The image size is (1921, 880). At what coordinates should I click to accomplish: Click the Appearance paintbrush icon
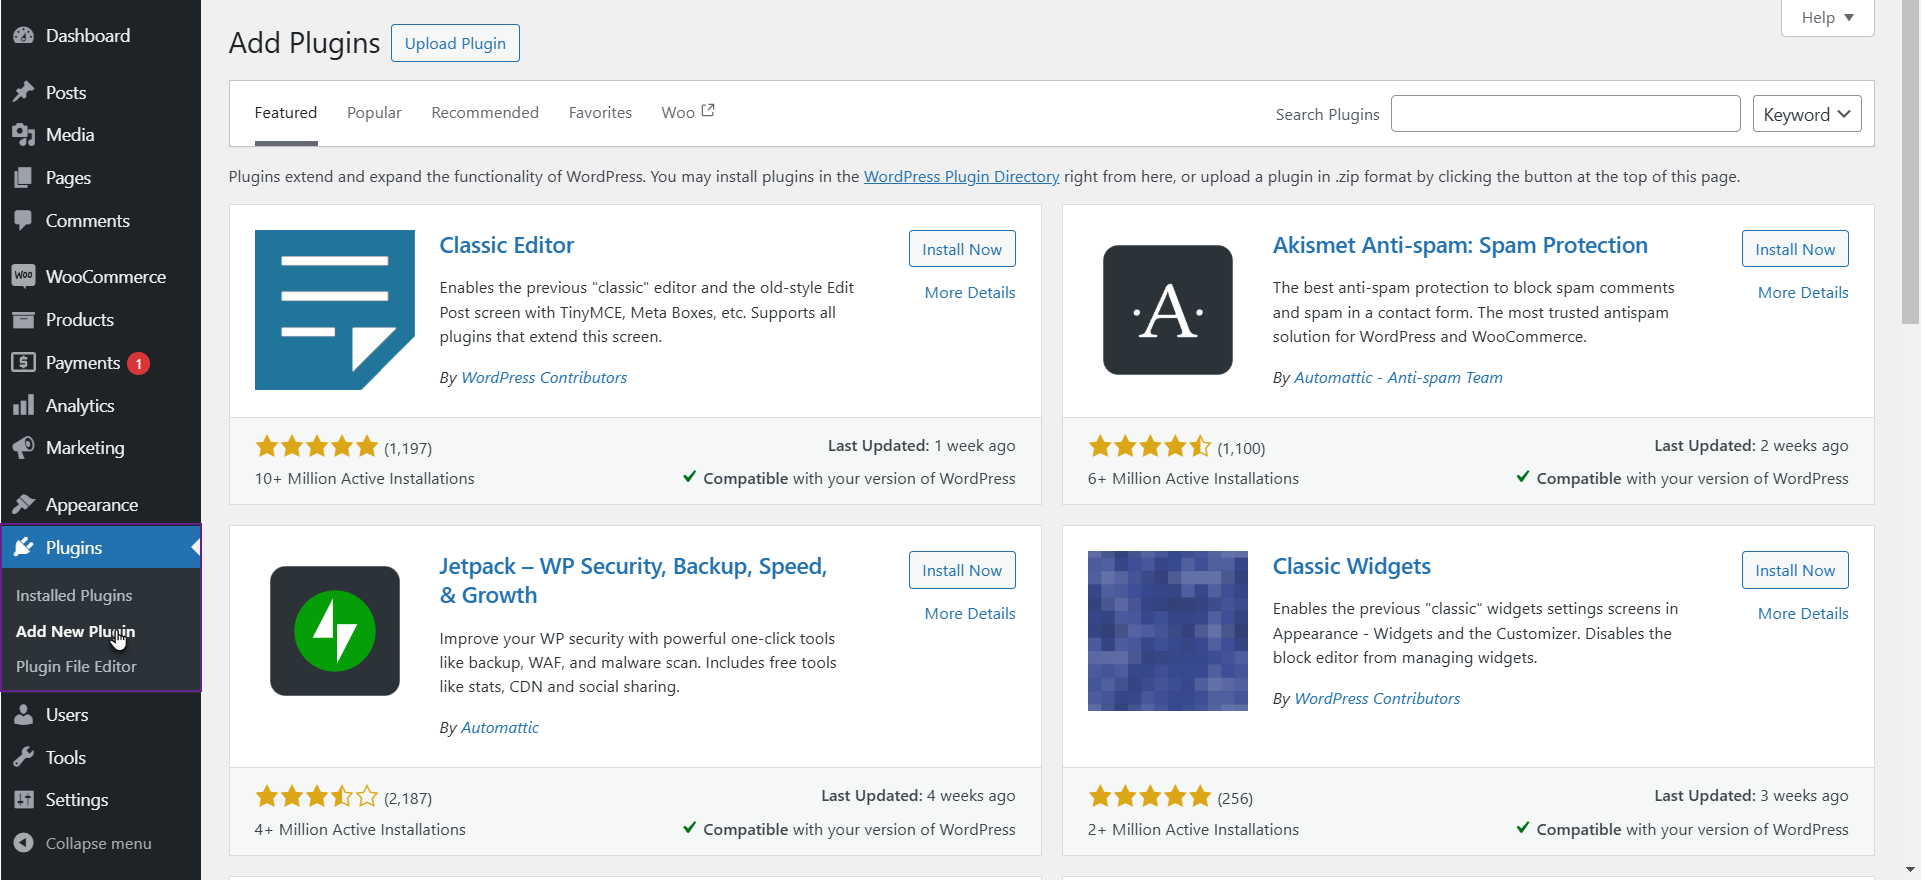24,504
